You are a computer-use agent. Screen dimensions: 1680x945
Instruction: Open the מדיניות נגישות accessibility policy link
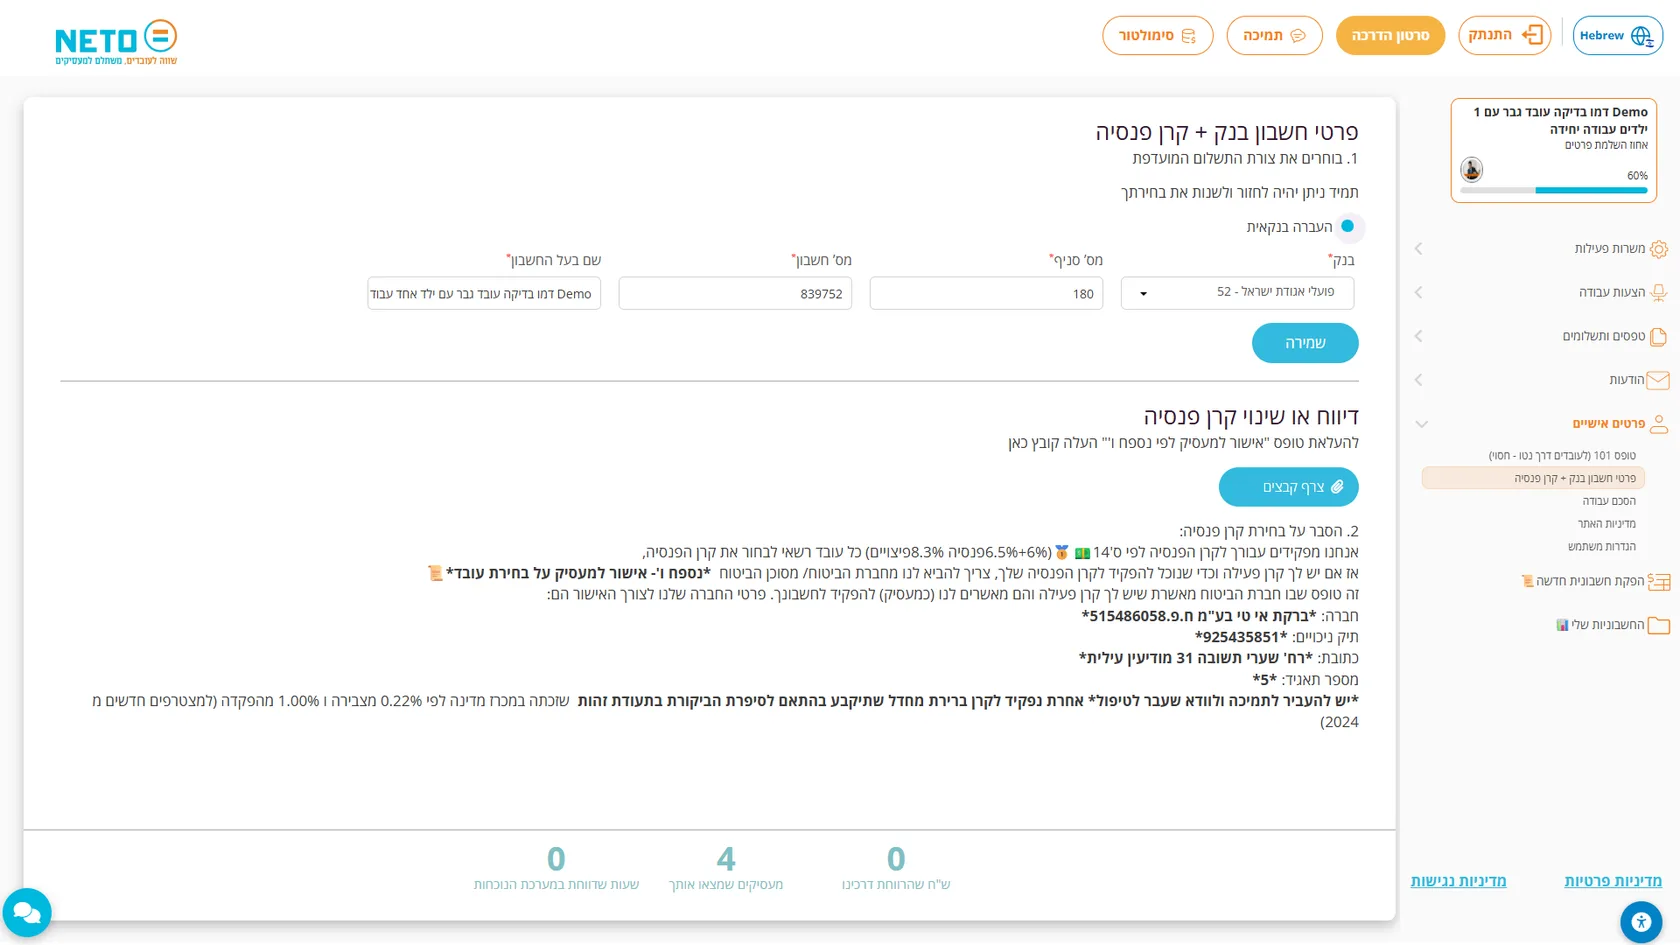[1458, 881]
